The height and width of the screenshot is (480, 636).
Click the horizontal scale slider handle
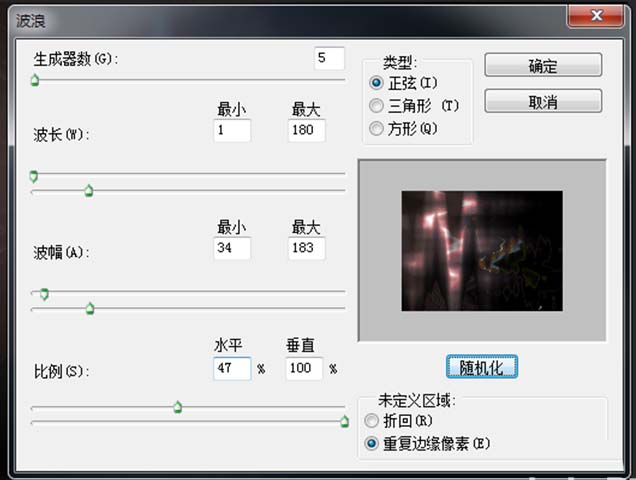click(x=178, y=407)
